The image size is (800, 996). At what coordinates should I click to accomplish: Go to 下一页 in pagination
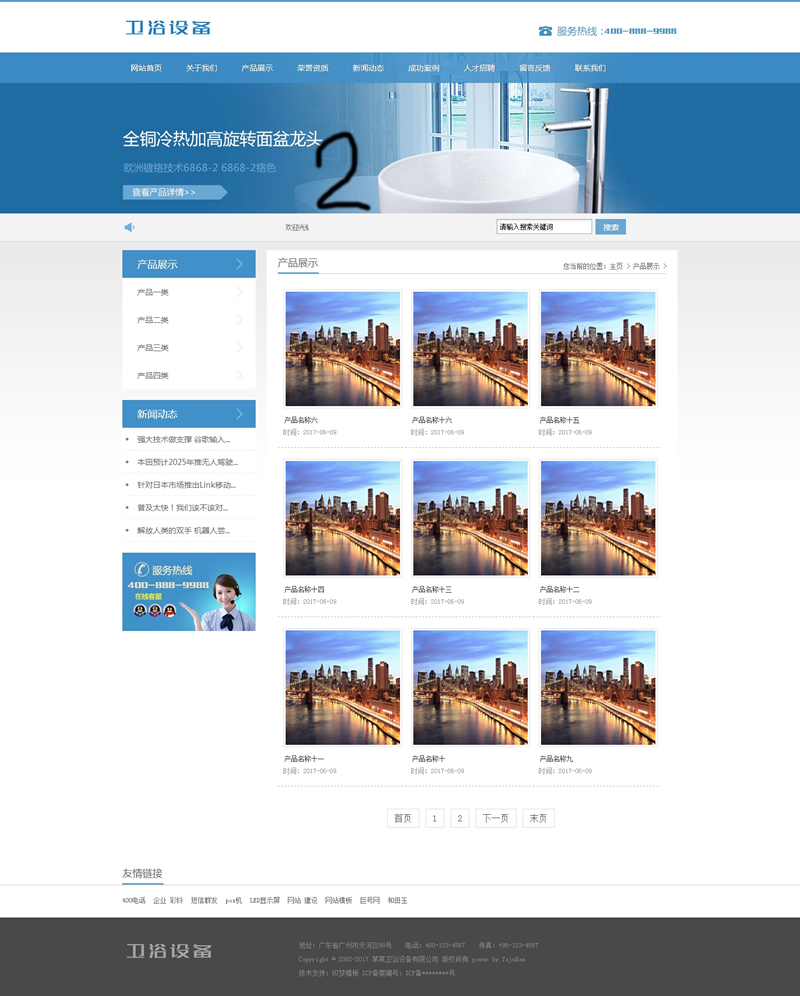point(495,818)
